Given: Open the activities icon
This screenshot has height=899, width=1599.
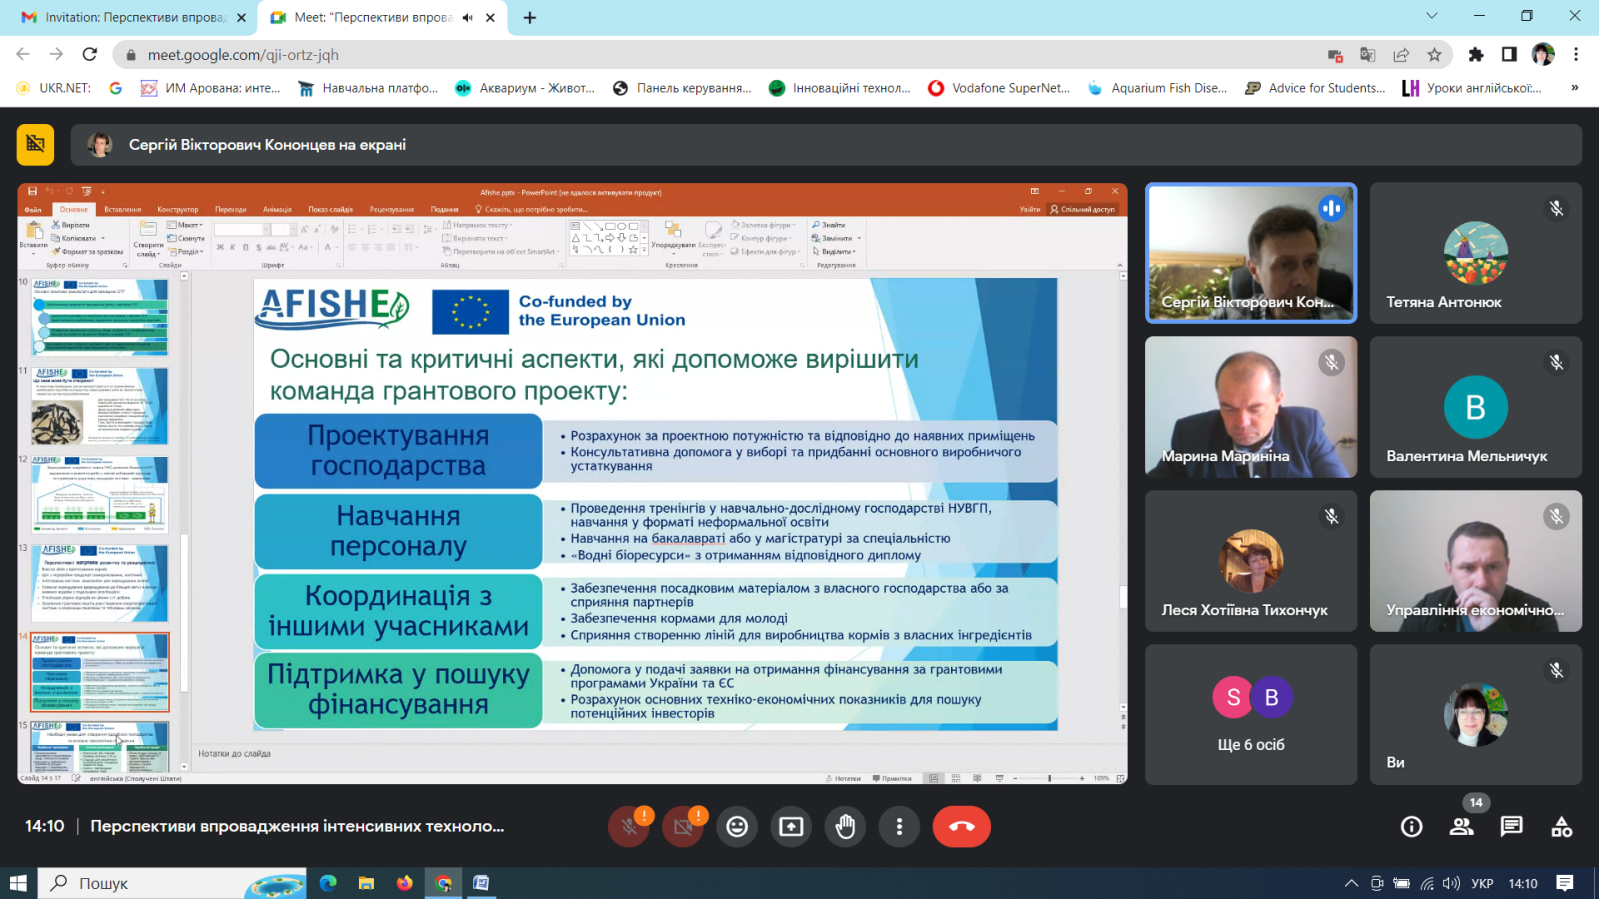Looking at the screenshot, I should (1561, 826).
